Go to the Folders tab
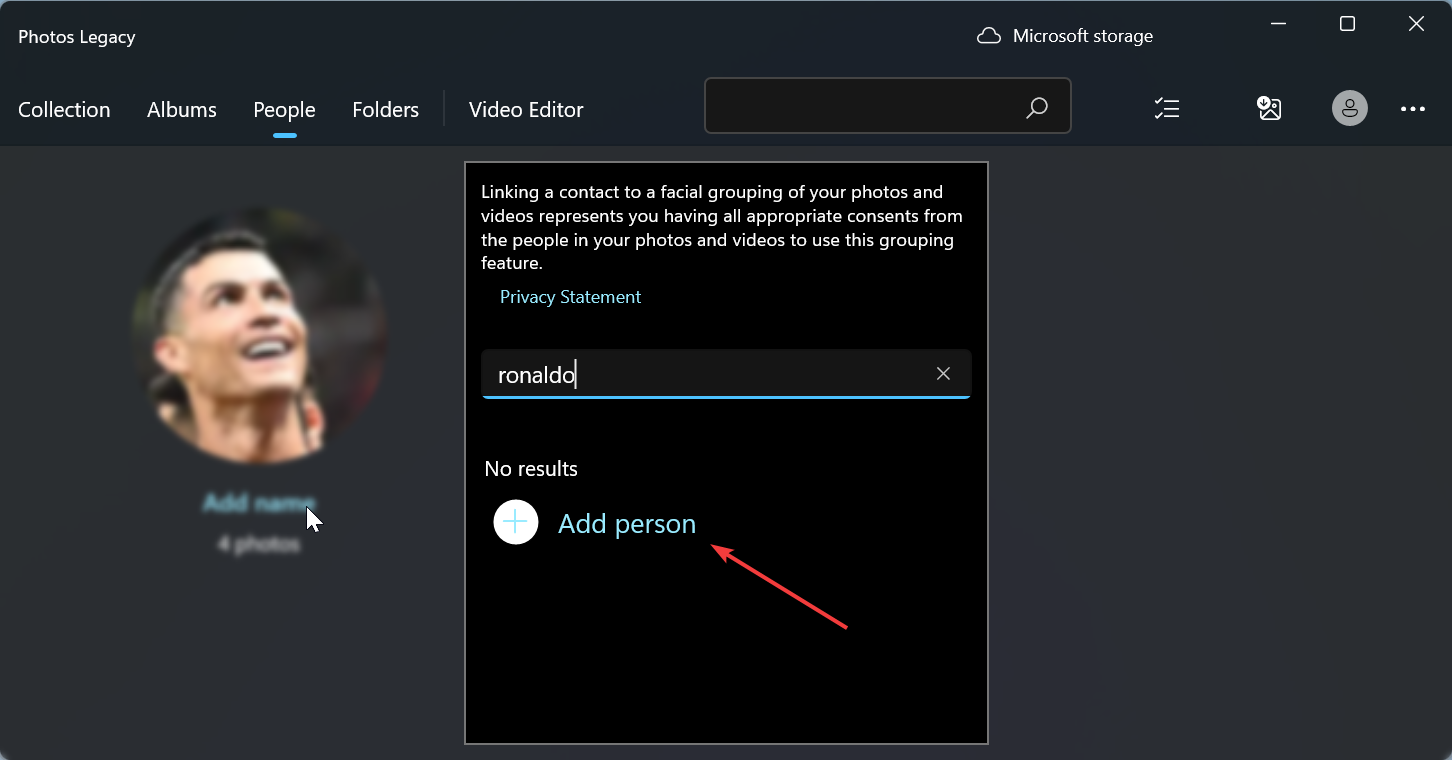This screenshot has width=1452, height=760. 385,110
